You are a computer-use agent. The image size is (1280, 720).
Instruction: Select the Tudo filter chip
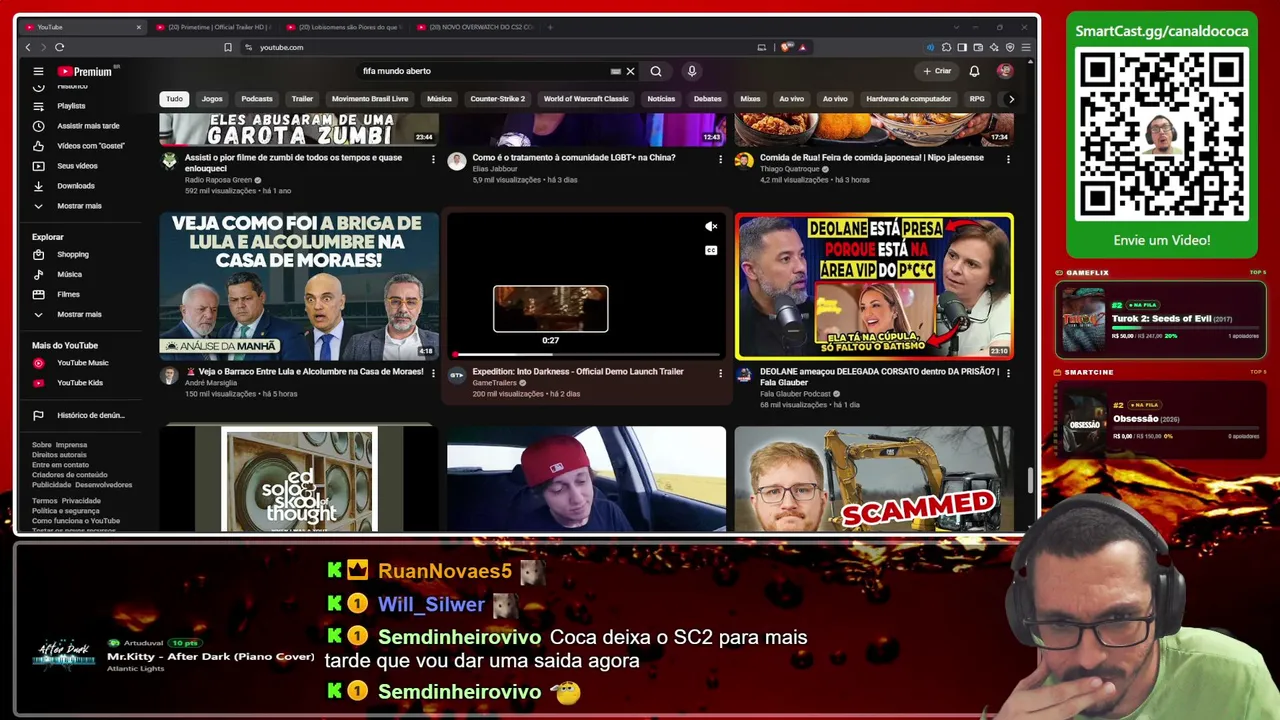point(174,99)
